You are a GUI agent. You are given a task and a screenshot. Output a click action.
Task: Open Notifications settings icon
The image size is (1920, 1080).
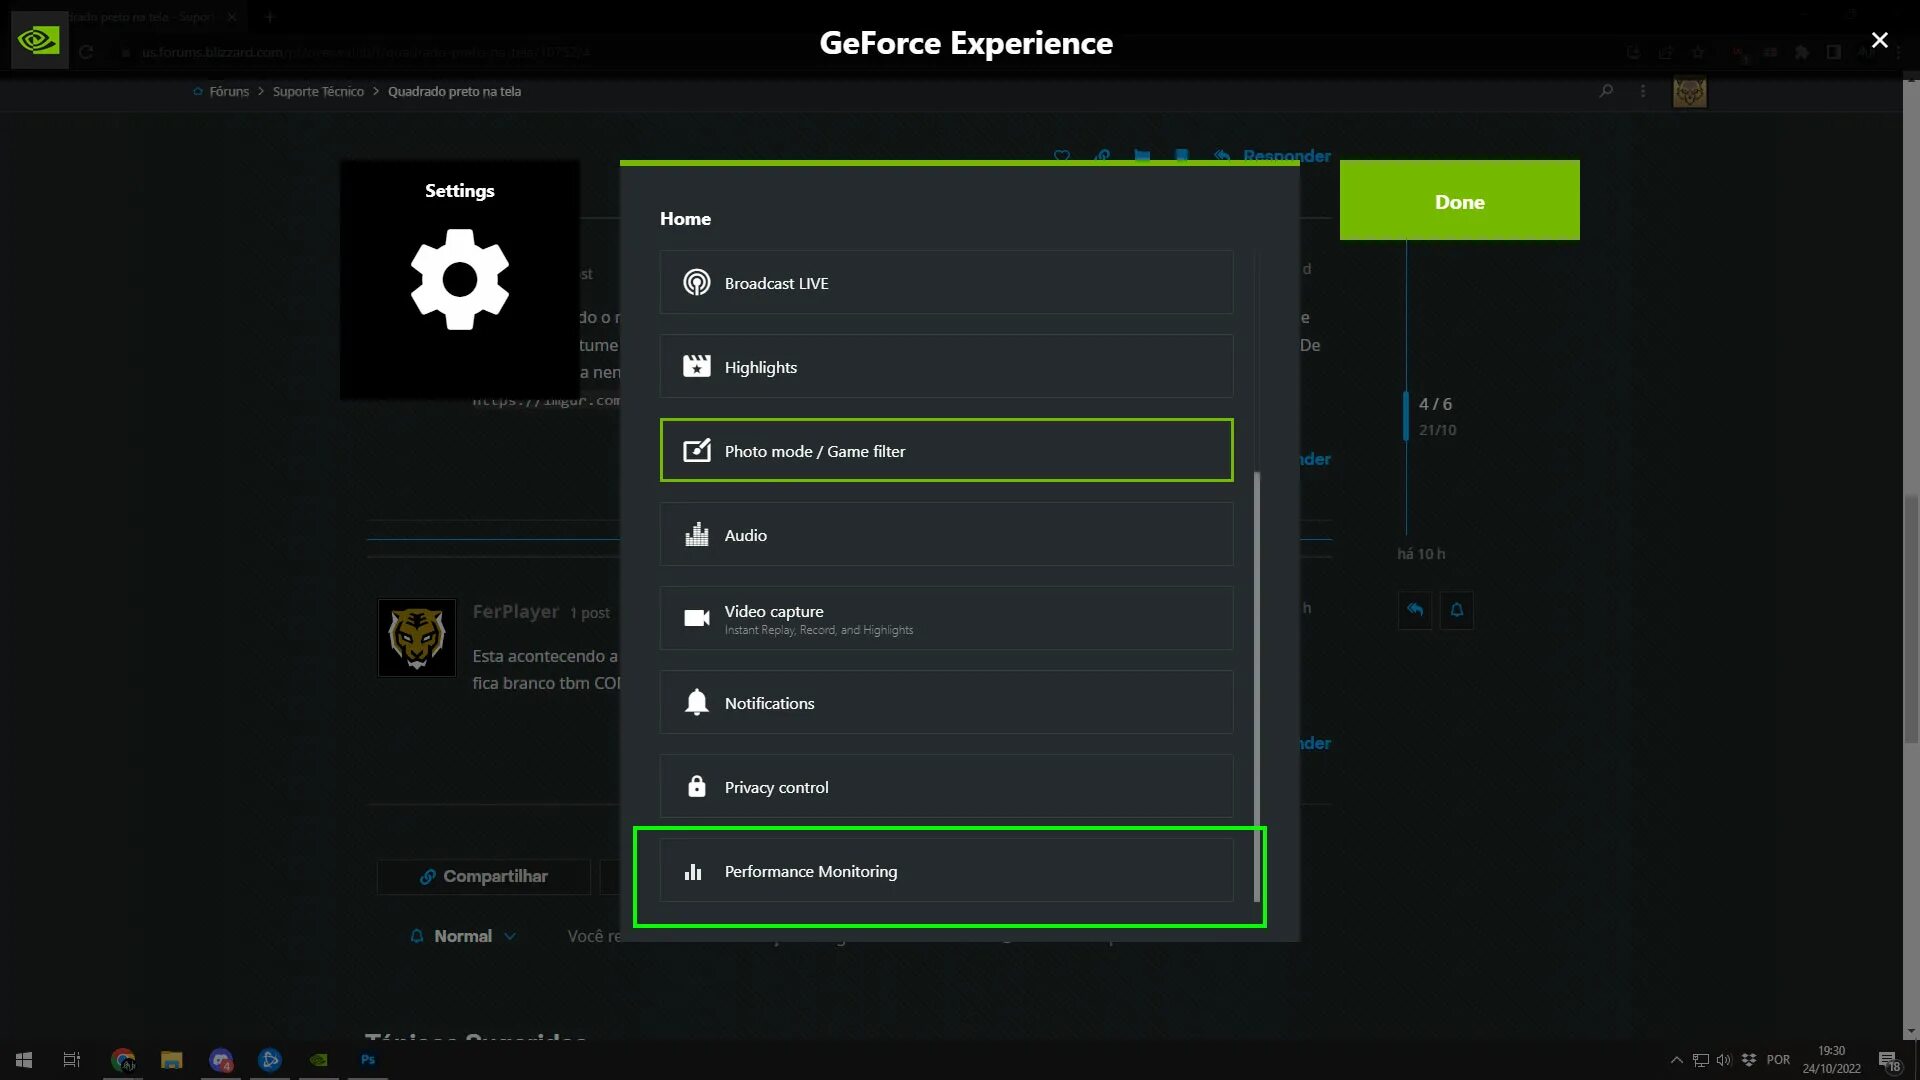pos(696,702)
